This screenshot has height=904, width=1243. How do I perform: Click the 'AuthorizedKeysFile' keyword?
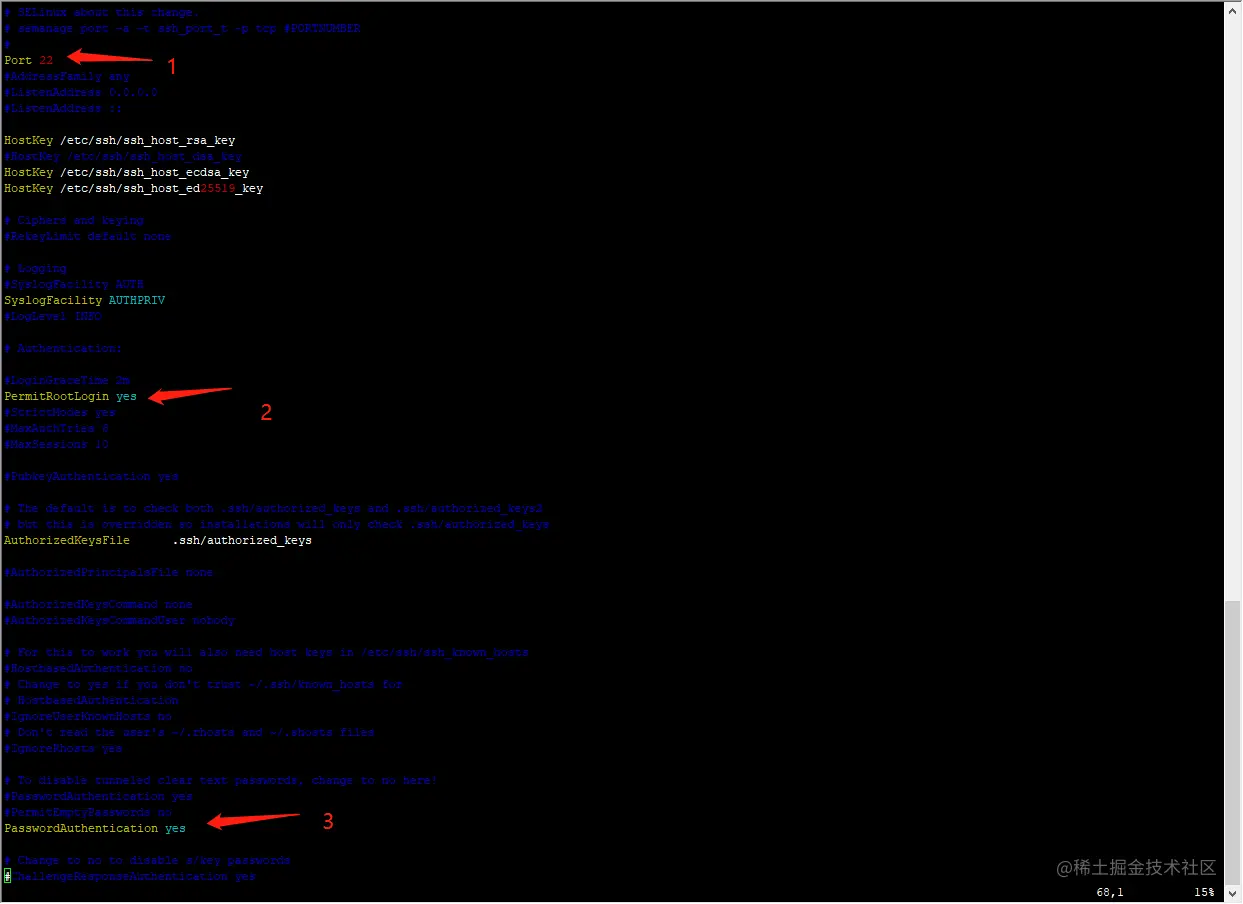coord(66,541)
